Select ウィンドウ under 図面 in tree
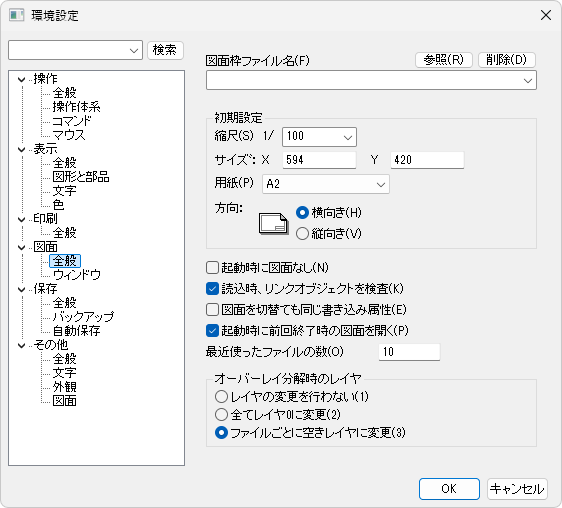The height and width of the screenshot is (508, 562). click(x=77, y=275)
